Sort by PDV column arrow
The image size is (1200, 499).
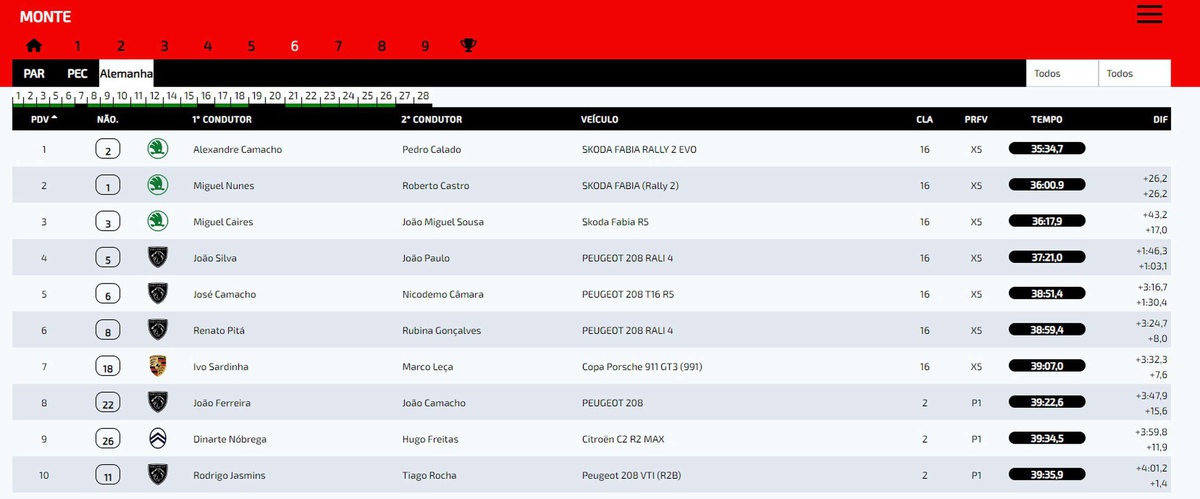coord(54,119)
